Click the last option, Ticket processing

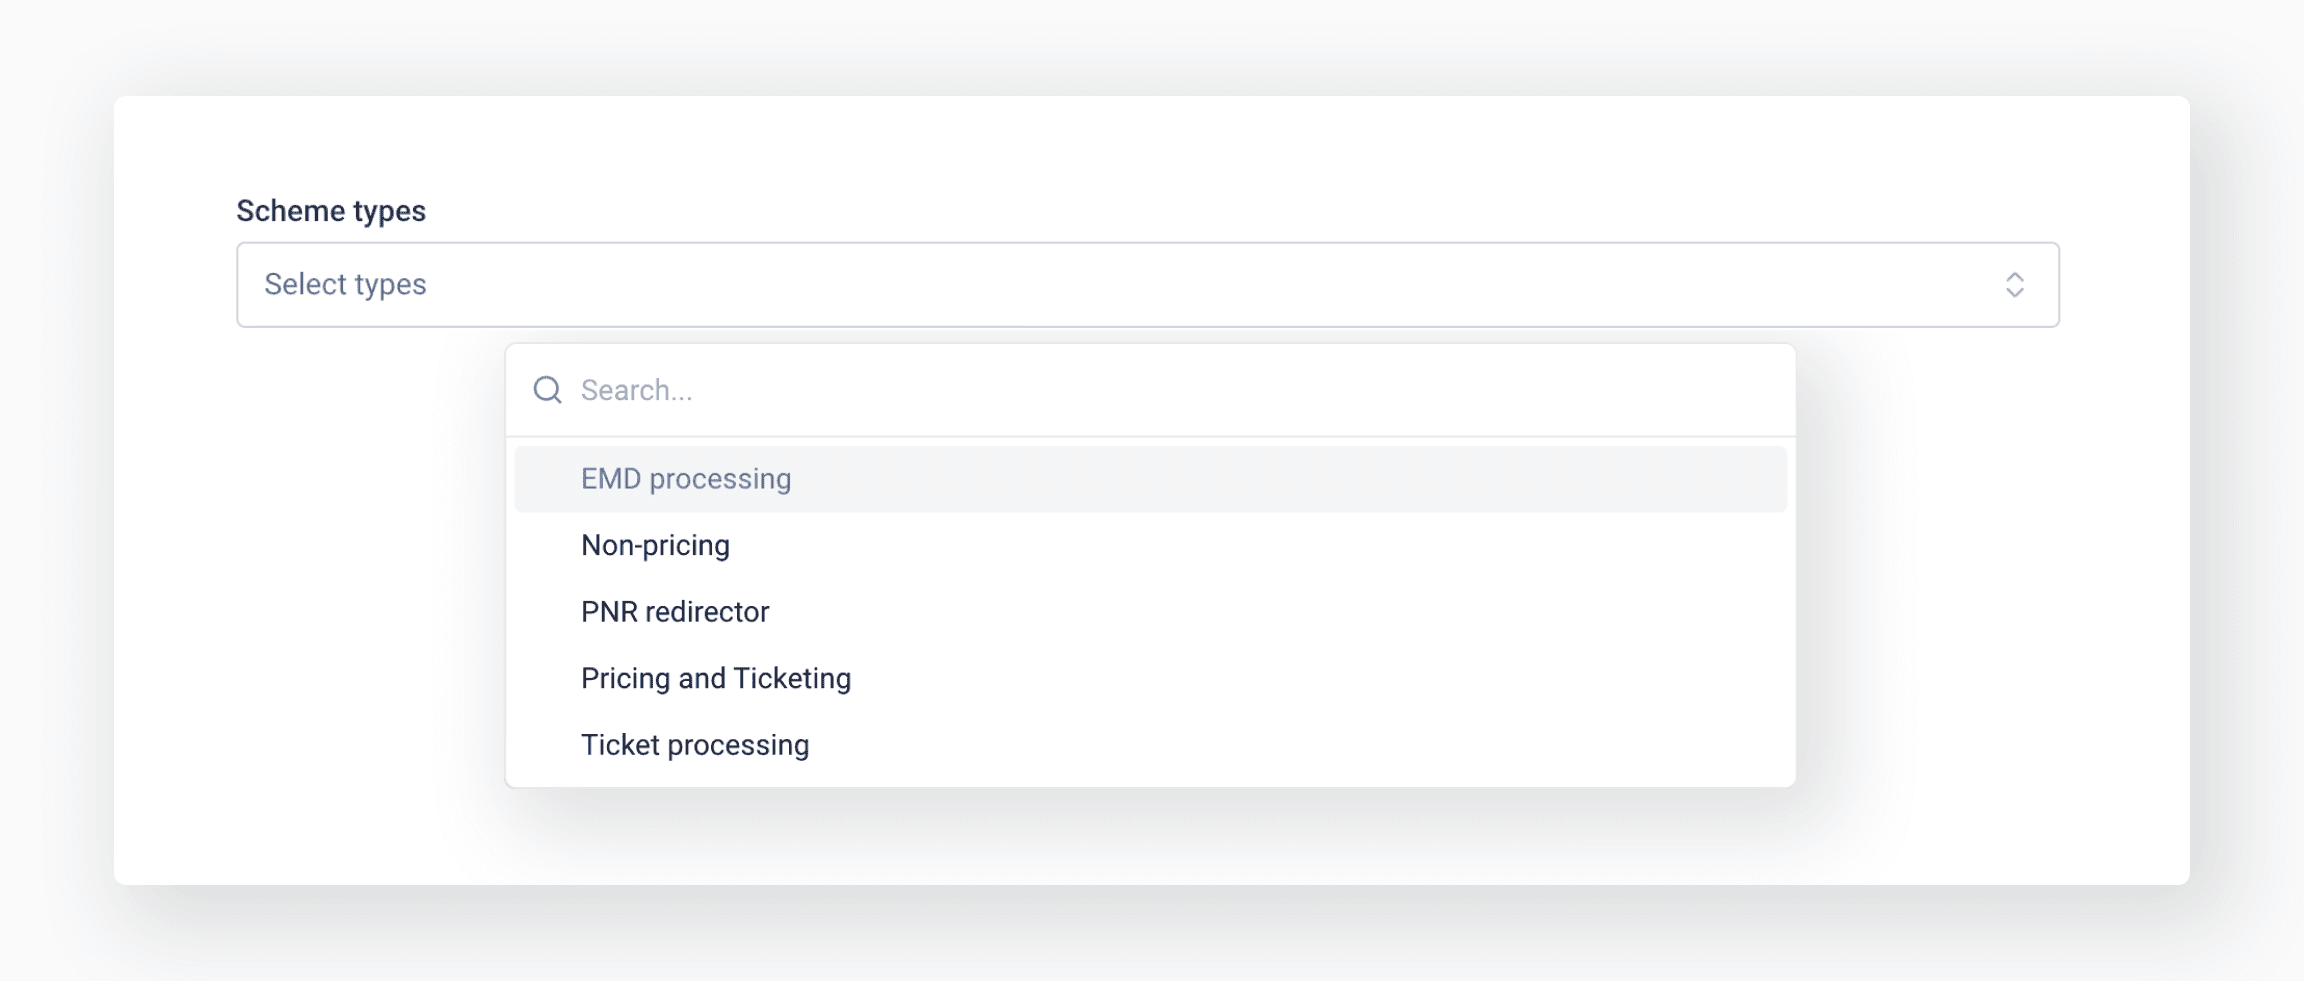pyautogui.click(x=1150, y=745)
